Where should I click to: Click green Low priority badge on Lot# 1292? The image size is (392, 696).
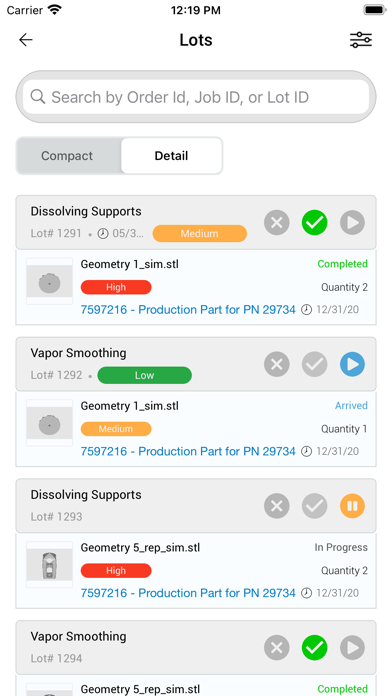[144, 375]
